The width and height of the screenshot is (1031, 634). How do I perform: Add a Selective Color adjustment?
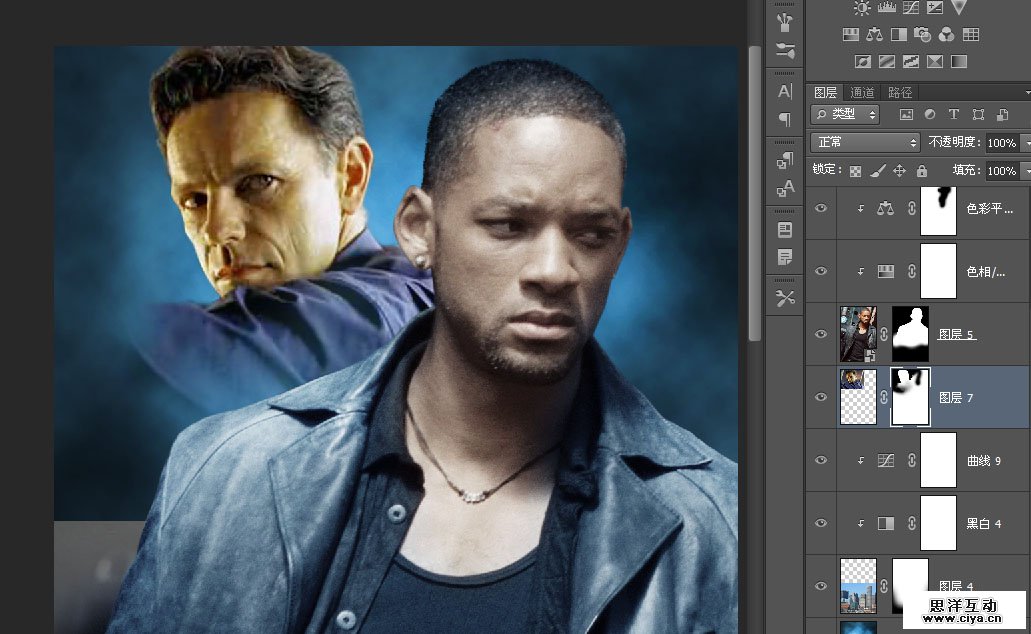click(x=934, y=62)
